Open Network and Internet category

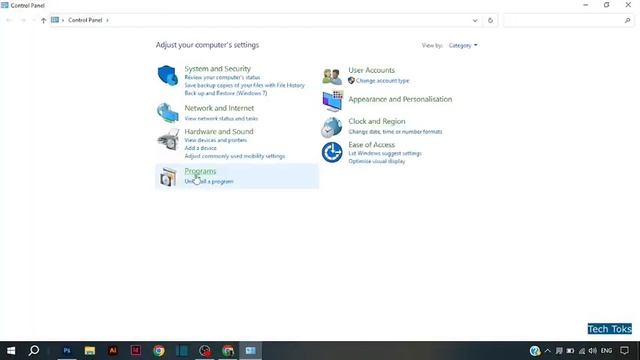219,108
